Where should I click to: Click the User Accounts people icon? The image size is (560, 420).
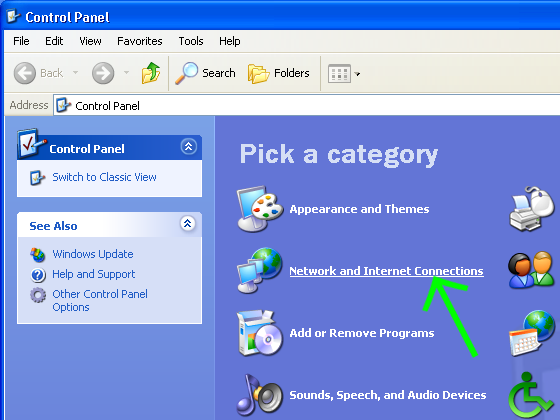(532, 270)
